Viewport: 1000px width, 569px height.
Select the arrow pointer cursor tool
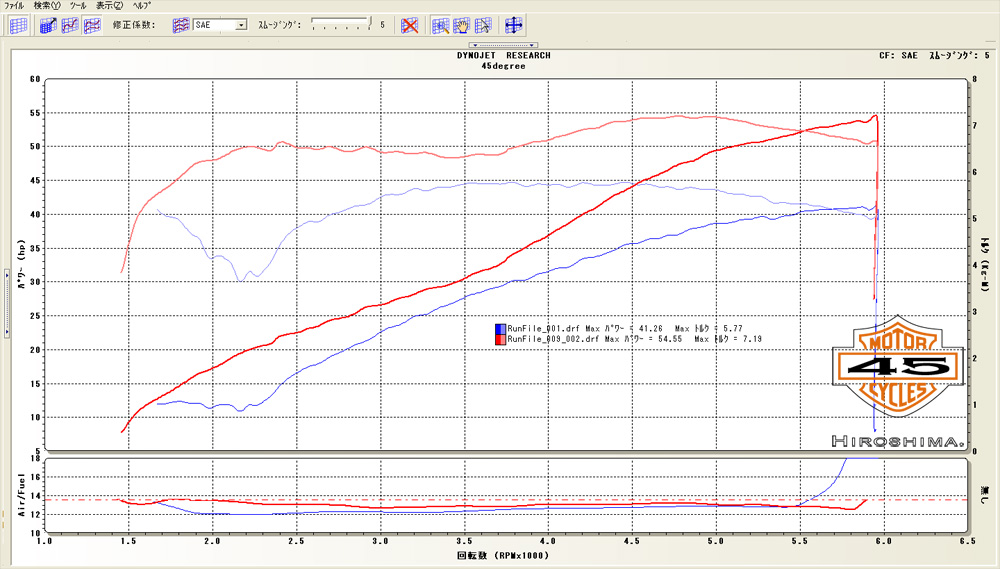[484, 25]
